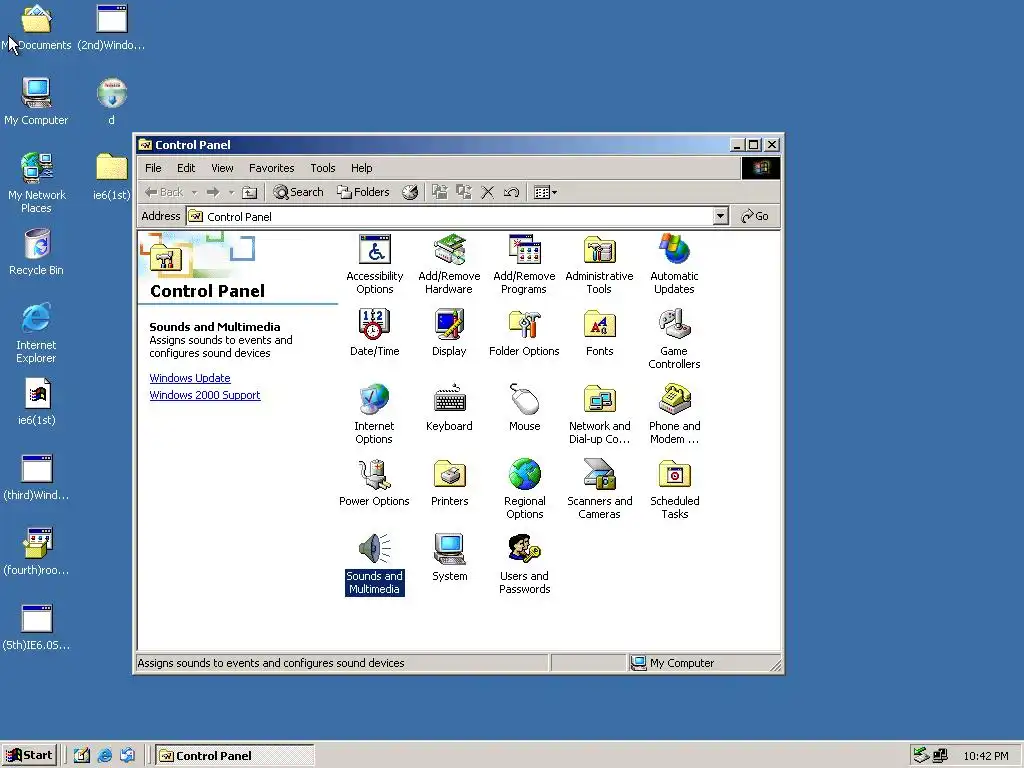Select the My Computer desktop icon

tap(36, 101)
